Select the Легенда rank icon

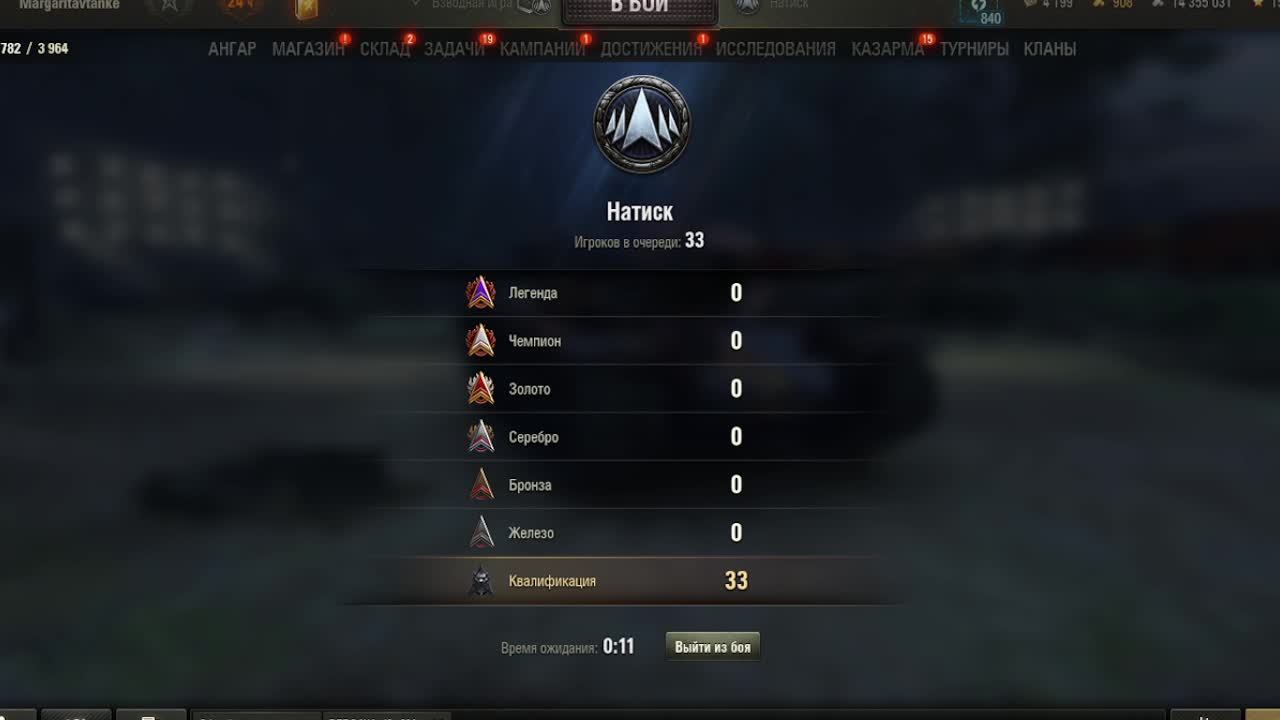pyautogui.click(x=481, y=293)
